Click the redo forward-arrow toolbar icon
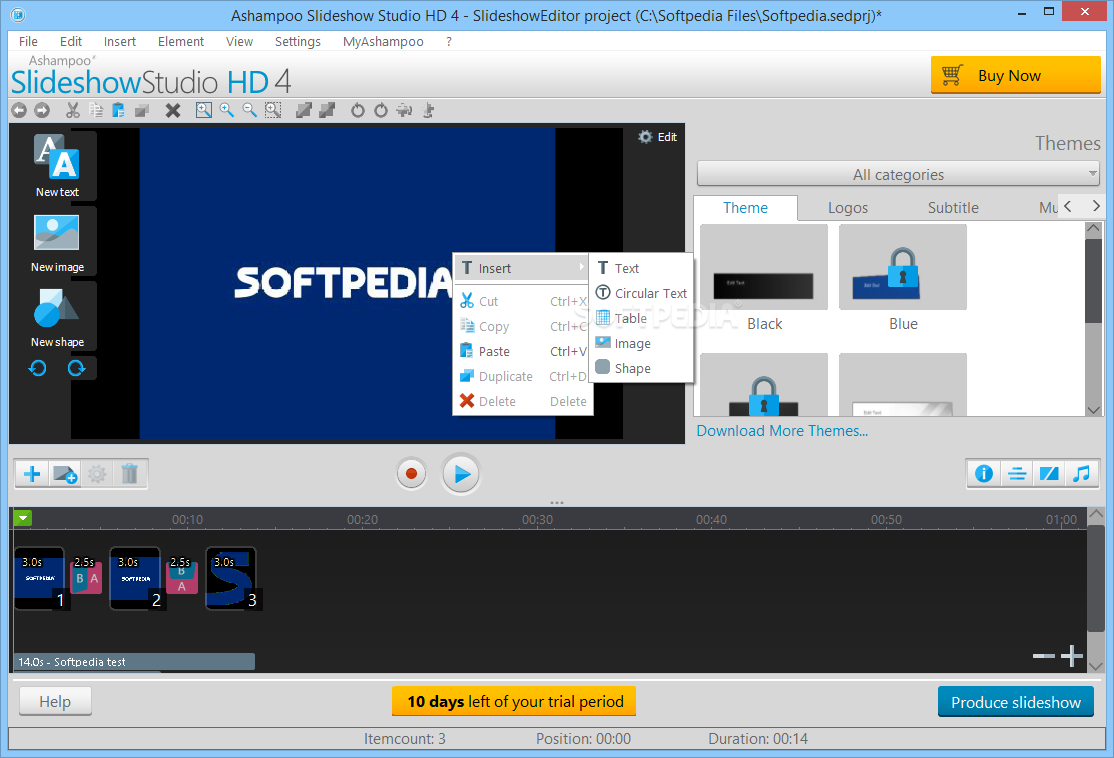This screenshot has height=758, width=1114. tap(42, 110)
